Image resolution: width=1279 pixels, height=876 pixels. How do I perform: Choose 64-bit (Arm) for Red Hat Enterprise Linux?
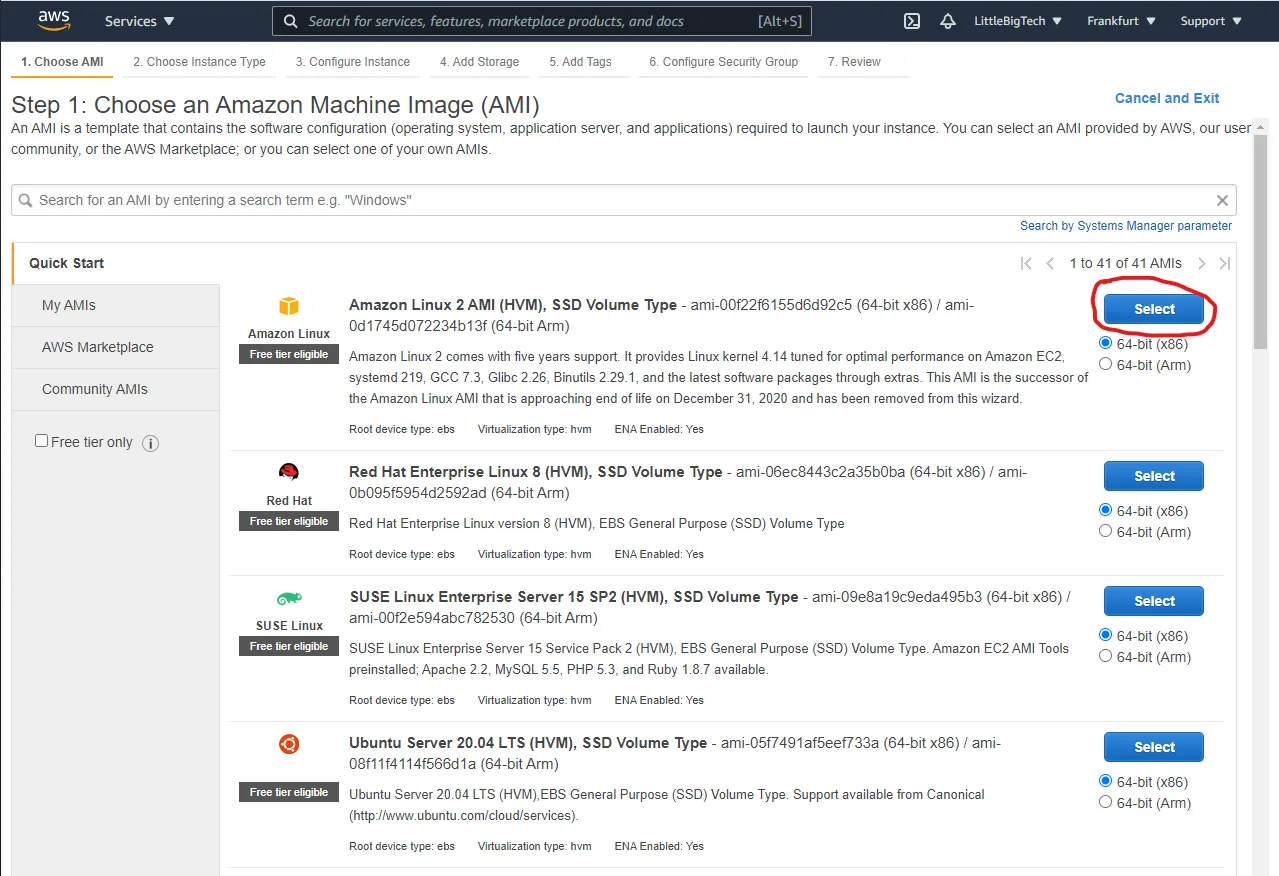tap(1105, 531)
